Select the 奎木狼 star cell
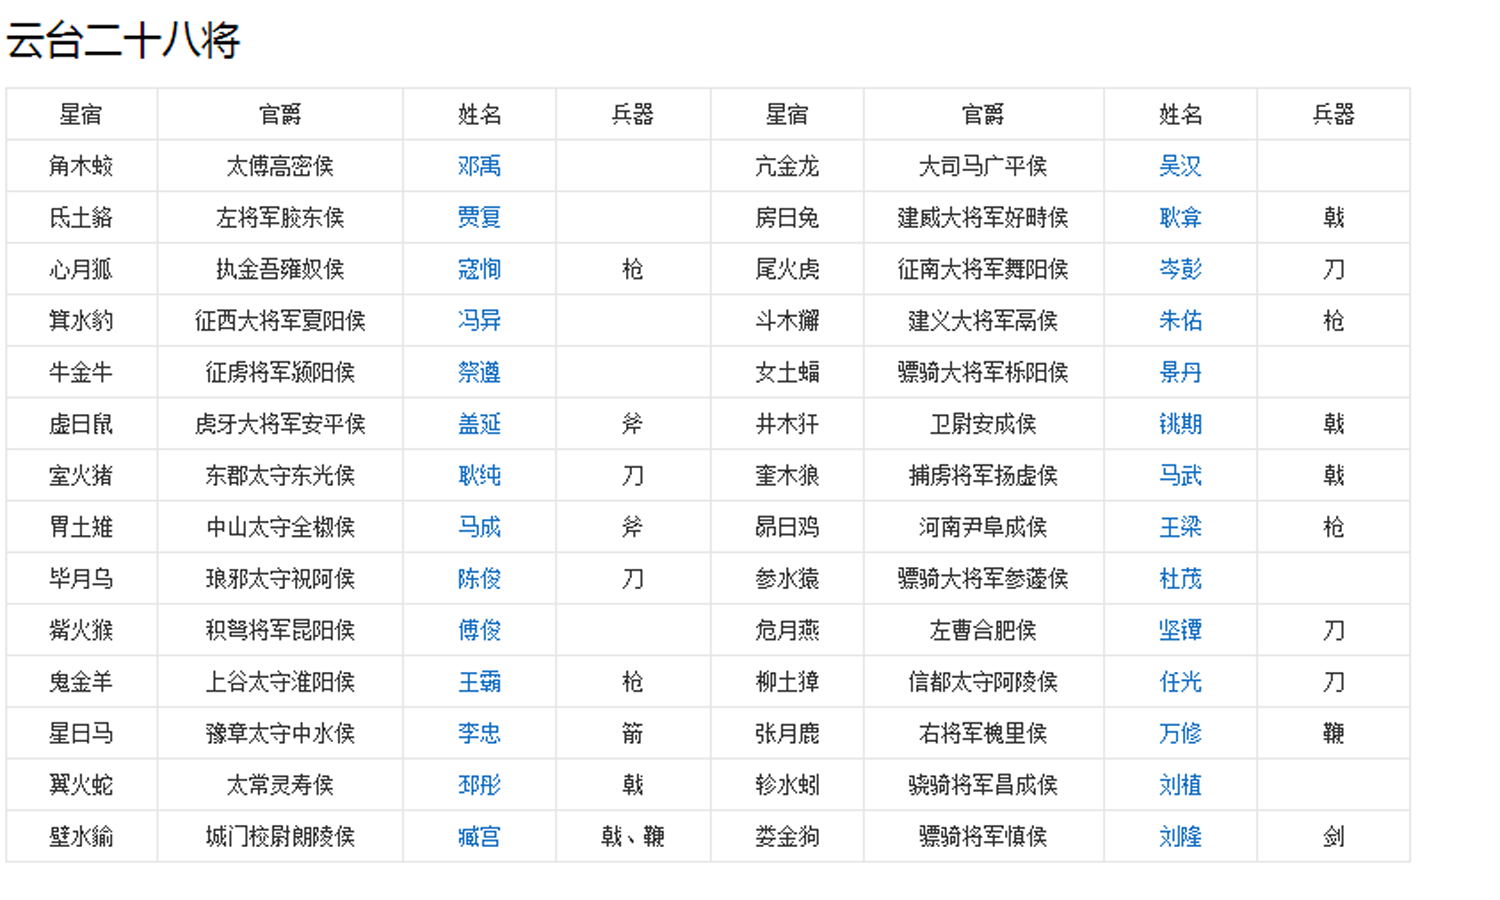This screenshot has width=1500, height=900. (787, 476)
